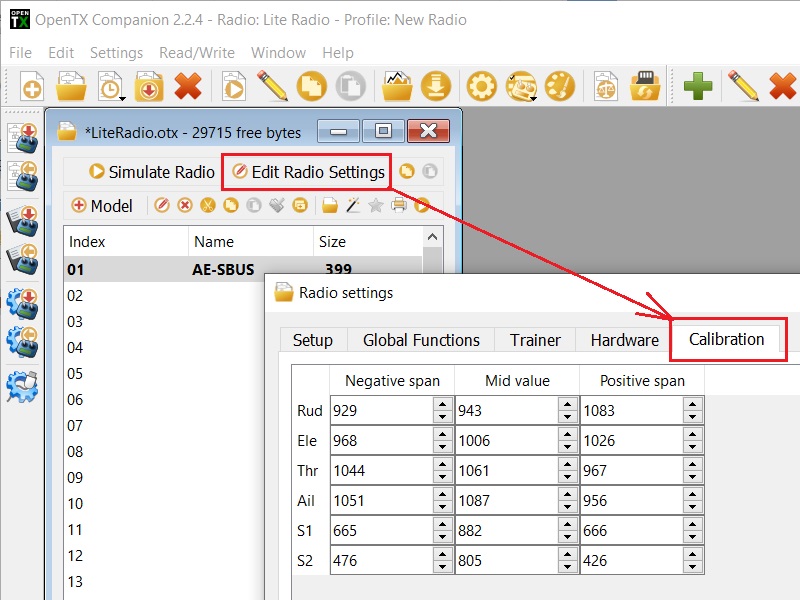Click the magic wand Model Wizard icon
The width and height of the screenshot is (800, 600).
353,205
